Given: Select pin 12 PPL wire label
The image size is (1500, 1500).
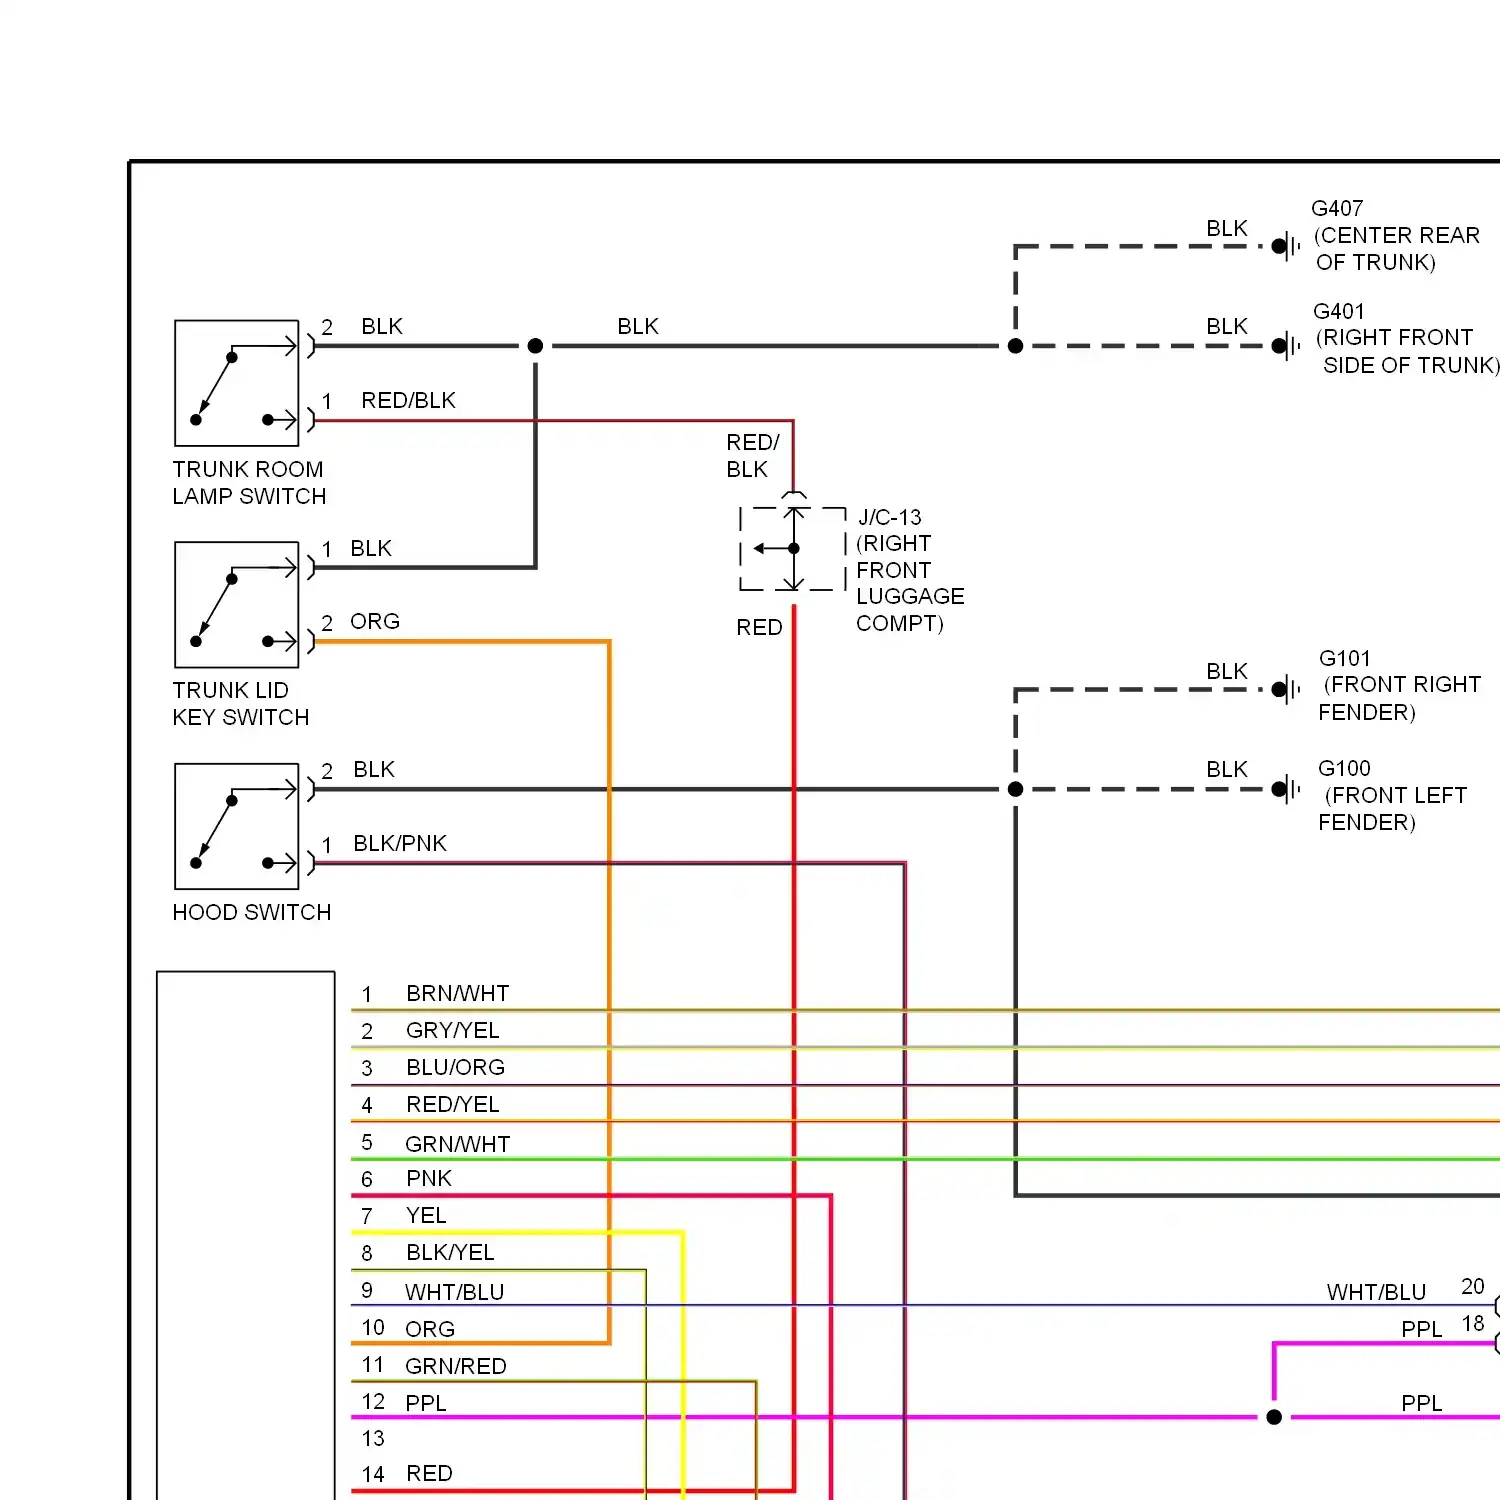Looking at the screenshot, I should [x=426, y=1402].
